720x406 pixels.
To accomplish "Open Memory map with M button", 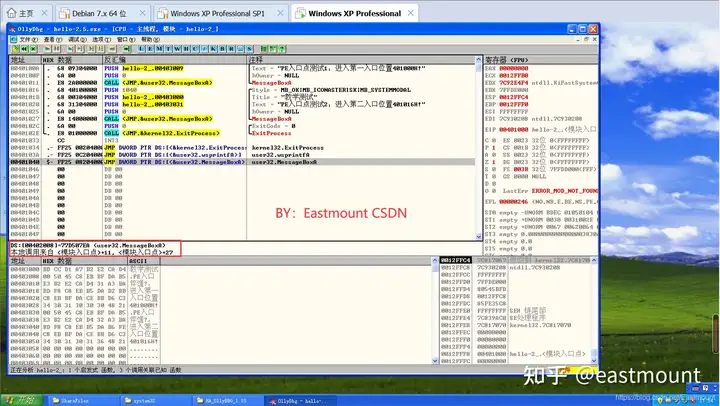I will (x=159, y=49).
